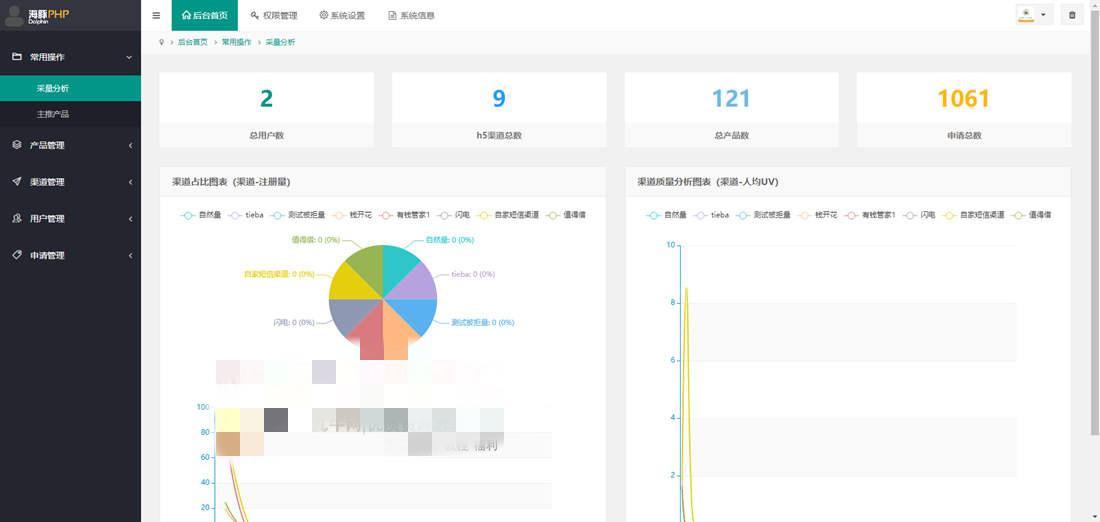The height and width of the screenshot is (522, 1100).
Task: Click the 申请总数 stat card showing 1061
Action: click(964, 110)
